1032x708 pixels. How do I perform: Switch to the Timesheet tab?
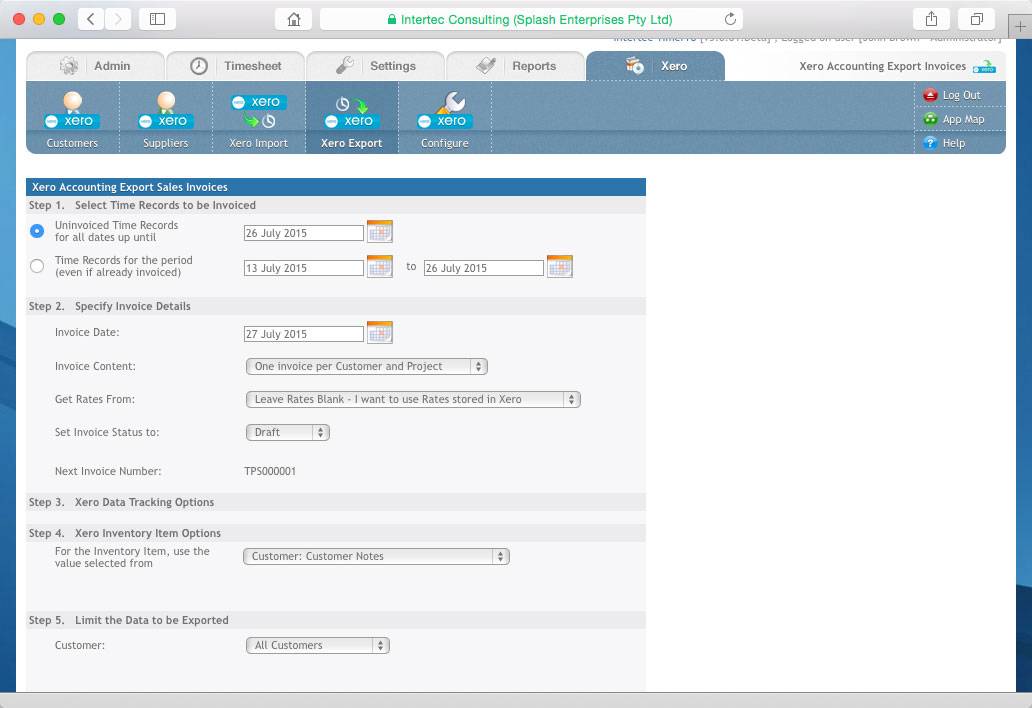point(236,66)
